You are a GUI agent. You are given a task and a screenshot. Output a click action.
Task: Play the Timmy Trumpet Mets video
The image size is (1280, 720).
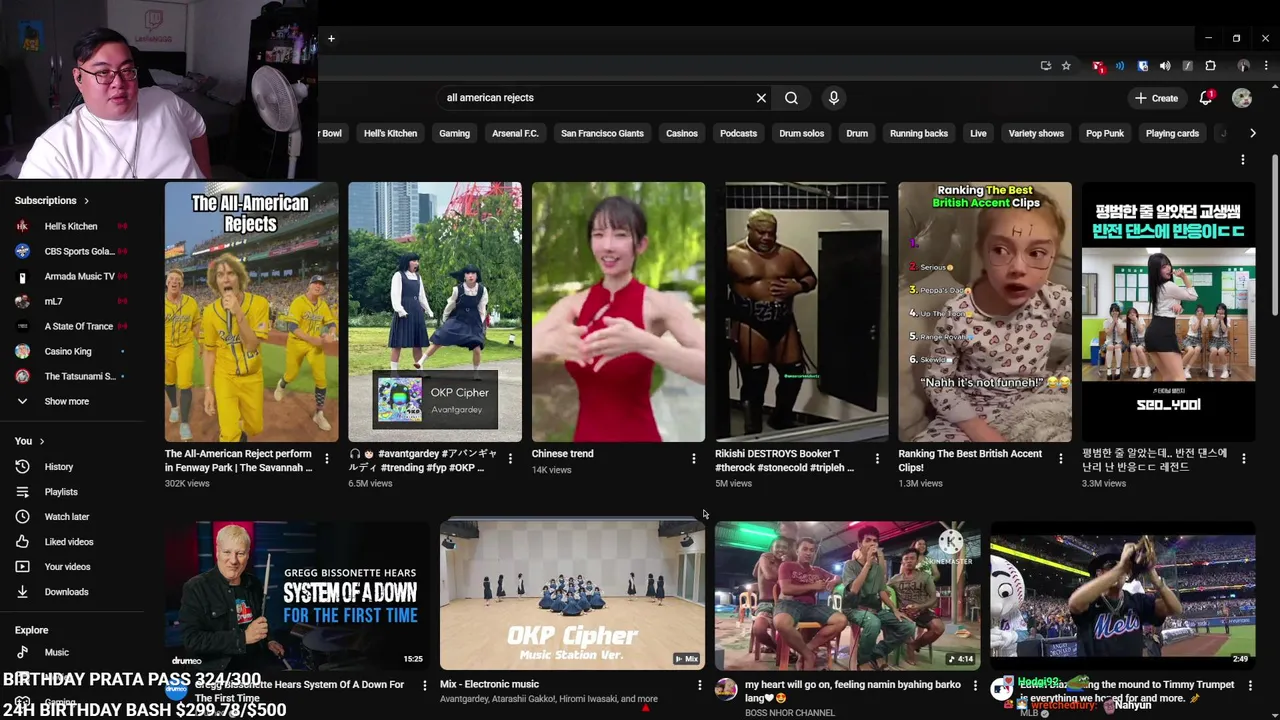click(1123, 595)
